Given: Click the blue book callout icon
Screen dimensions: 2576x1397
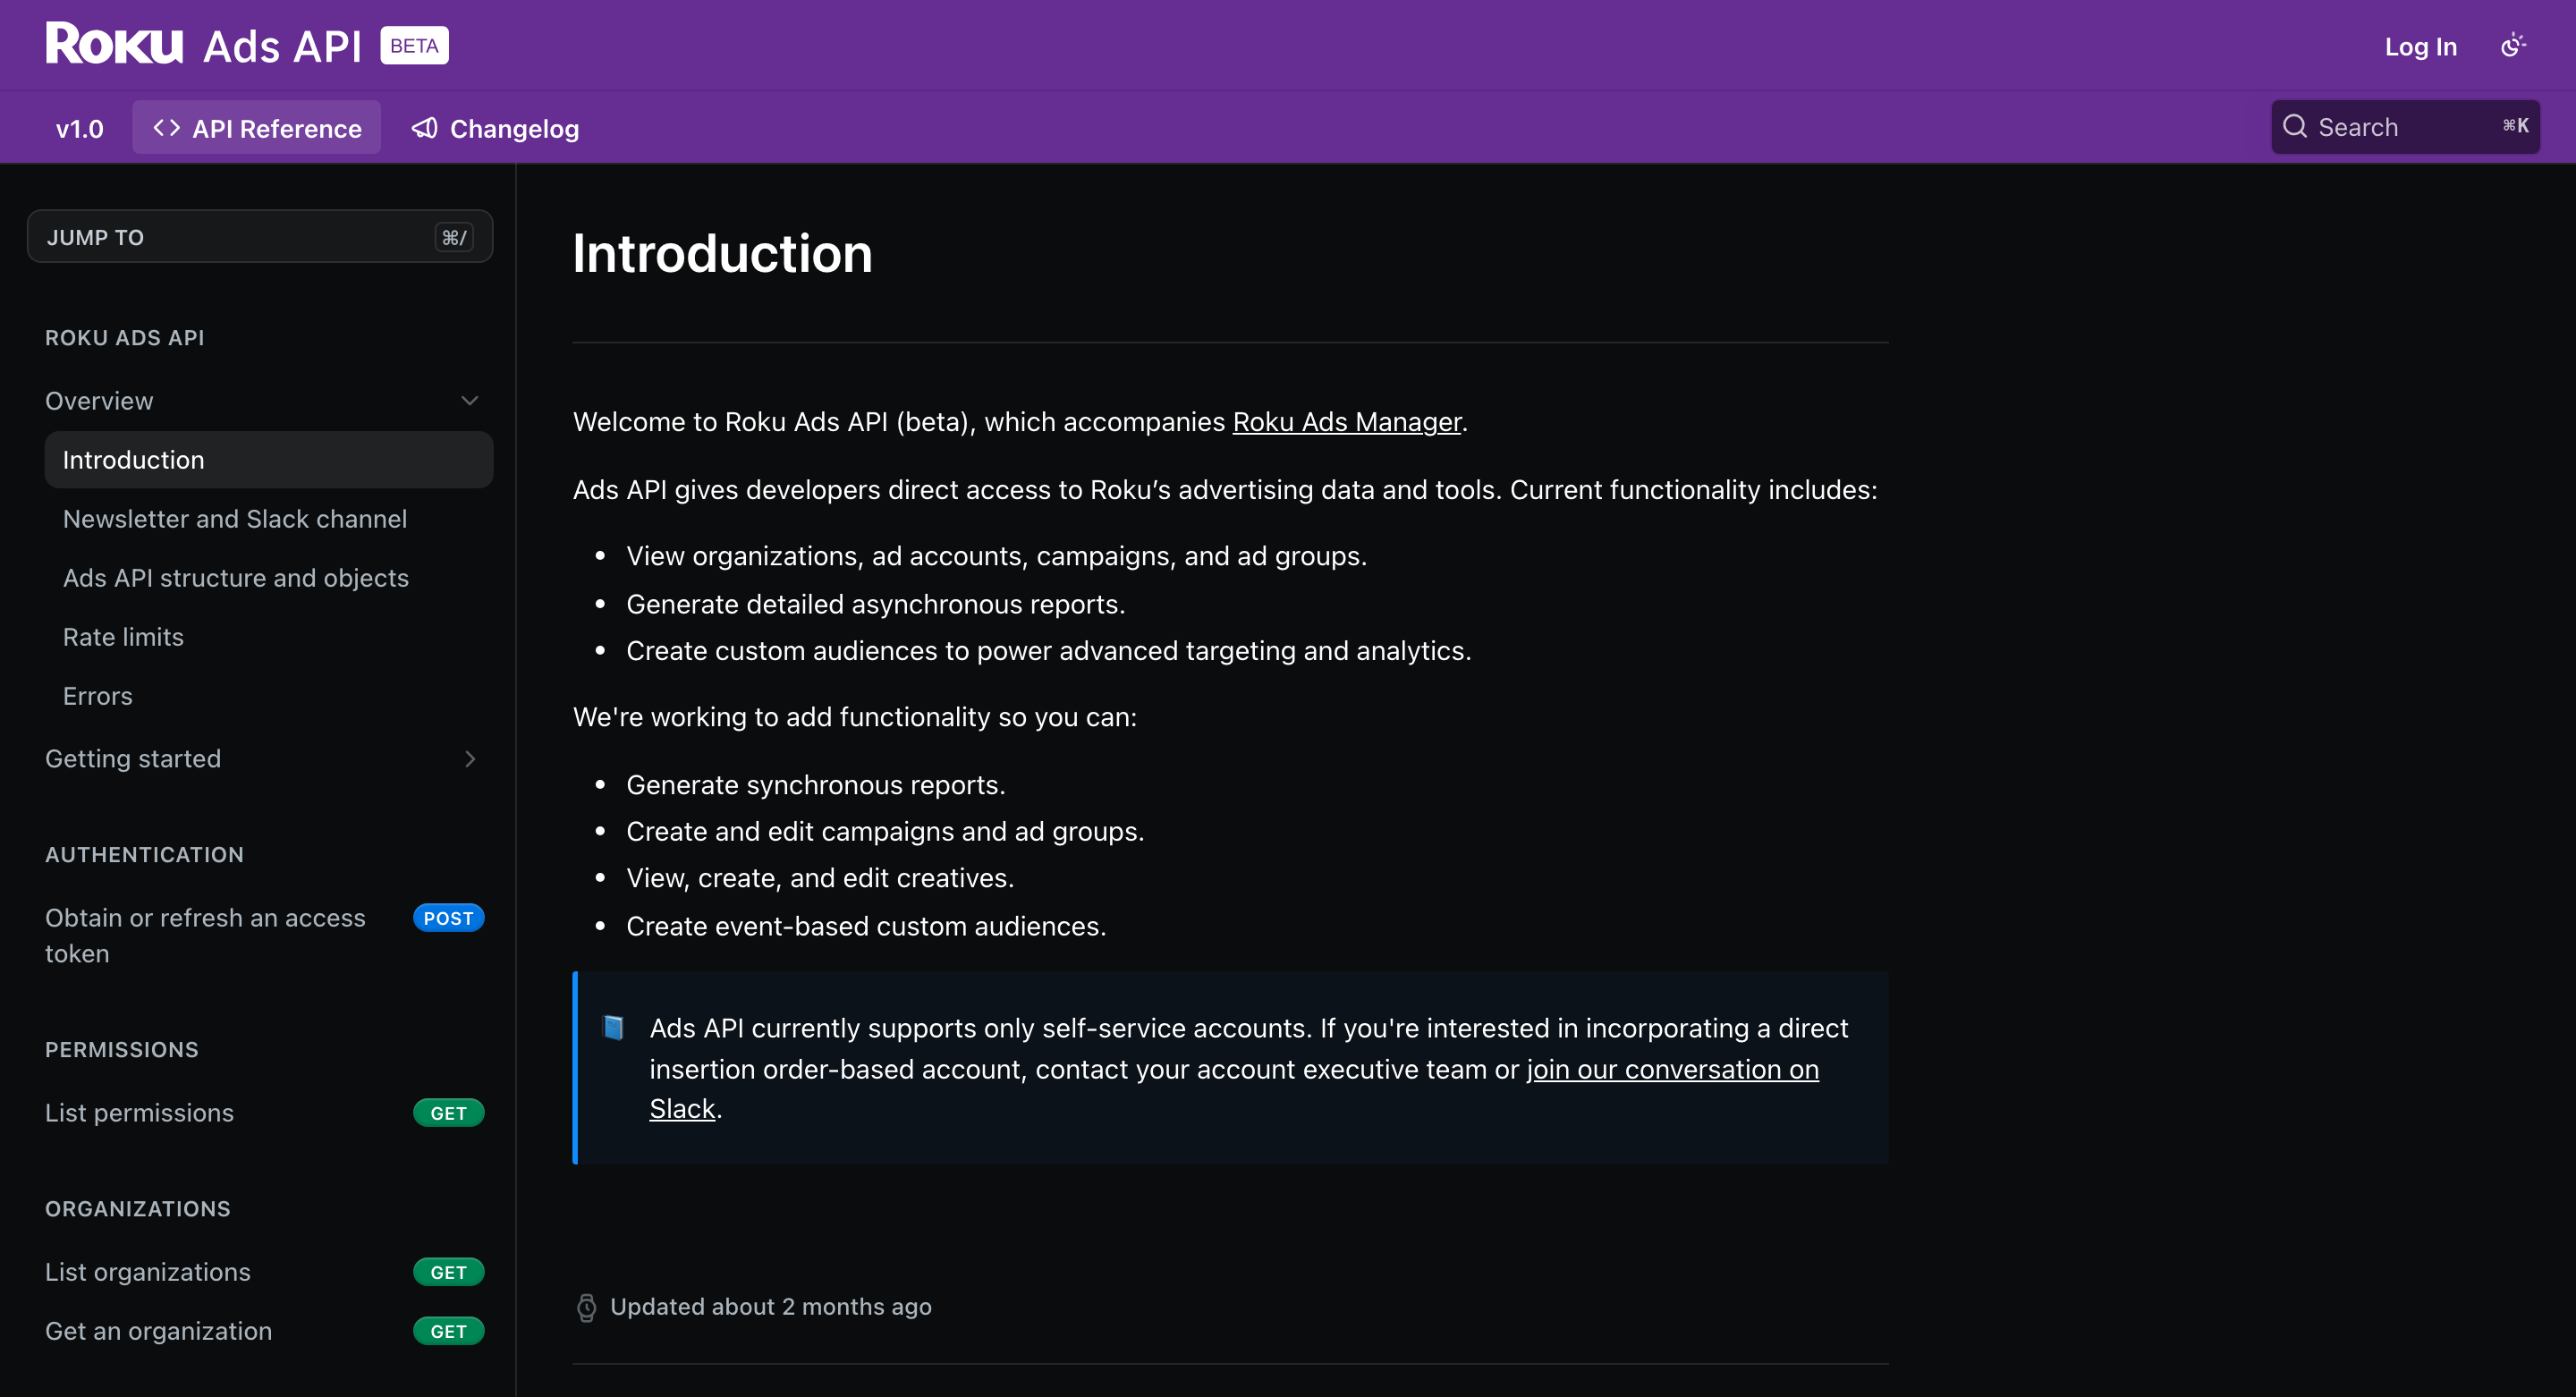Looking at the screenshot, I should point(613,1027).
